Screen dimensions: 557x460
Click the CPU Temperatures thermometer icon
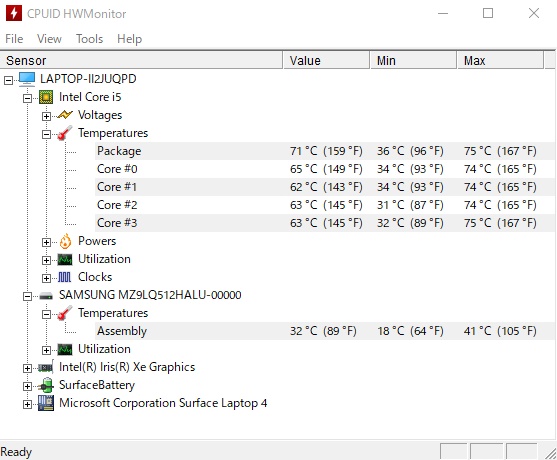[65, 133]
